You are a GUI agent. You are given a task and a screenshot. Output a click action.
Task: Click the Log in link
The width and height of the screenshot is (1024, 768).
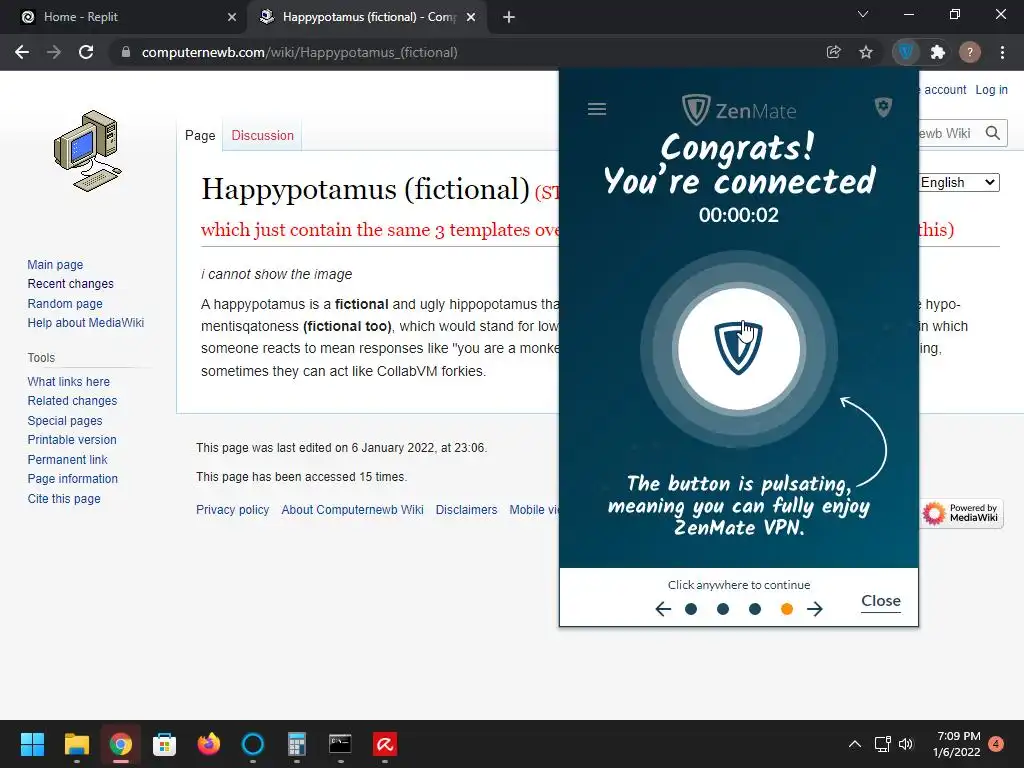click(991, 89)
